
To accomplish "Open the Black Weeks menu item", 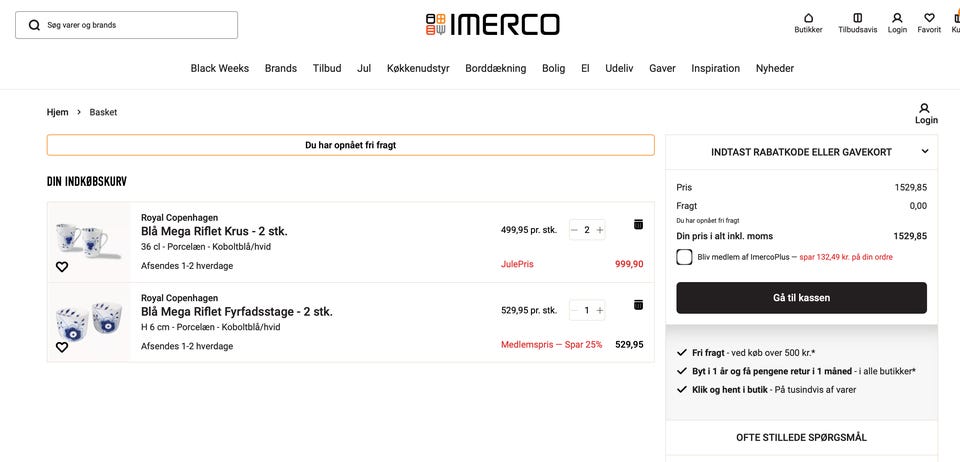I will 220,68.
